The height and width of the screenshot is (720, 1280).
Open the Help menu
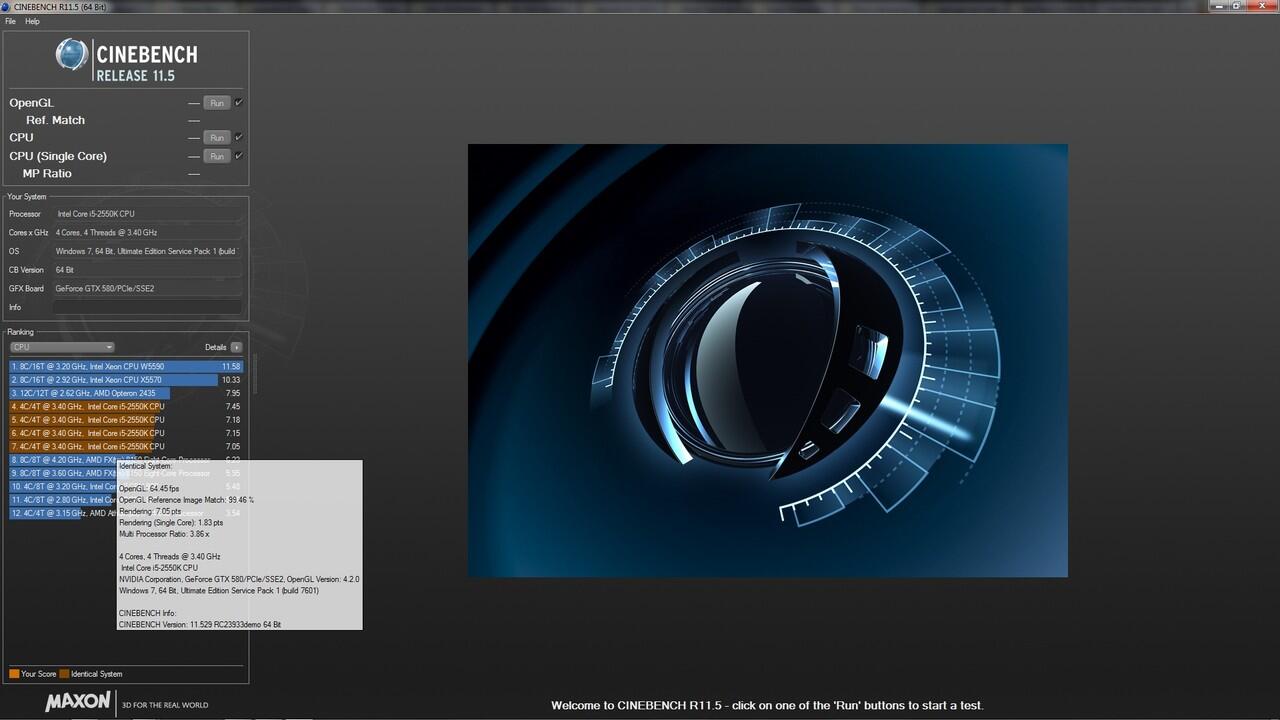pos(32,21)
